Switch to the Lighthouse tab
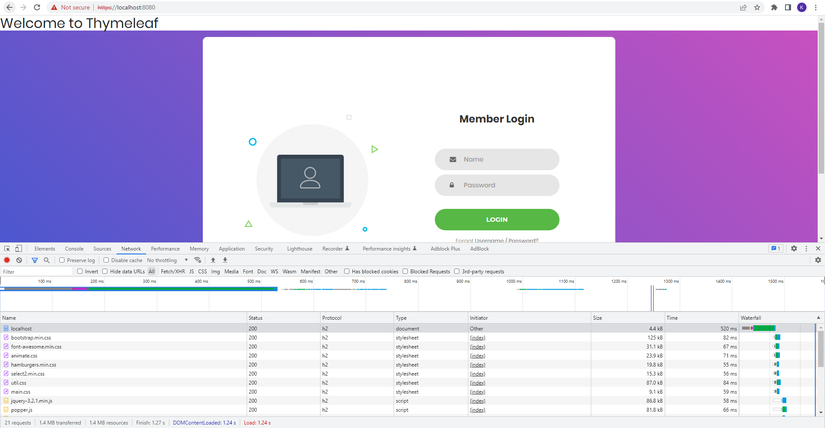This screenshot has height=428, width=825. tap(299, 248)
